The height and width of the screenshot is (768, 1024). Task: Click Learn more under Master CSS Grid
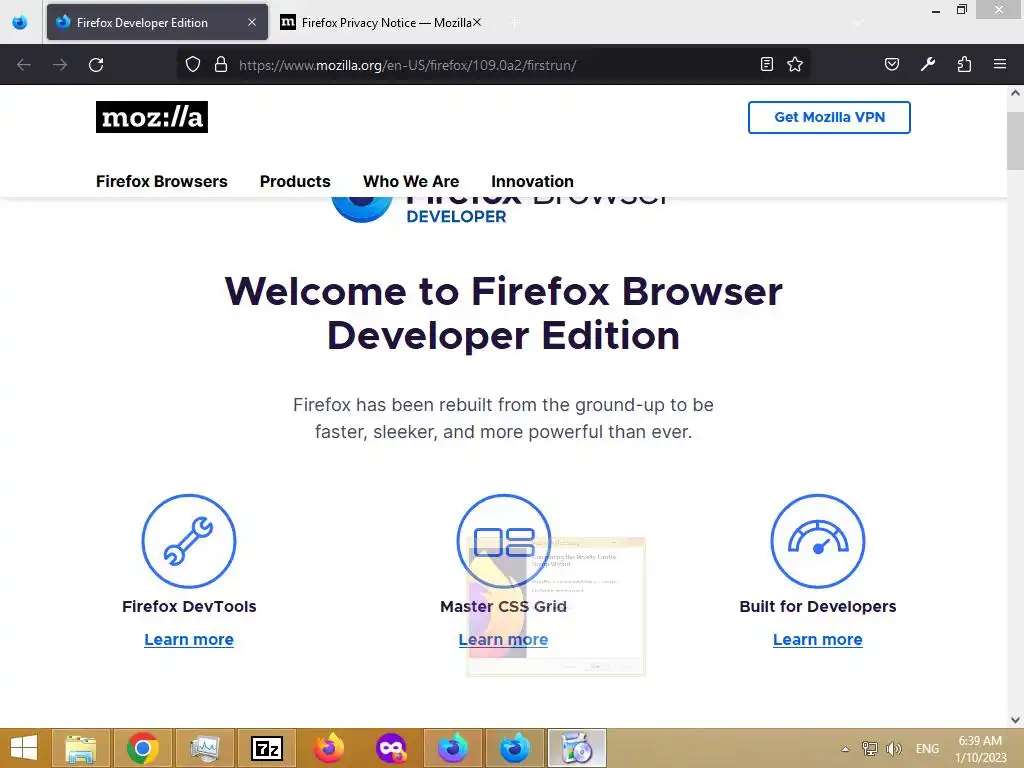pyautogui.click(x=504, y=639)
